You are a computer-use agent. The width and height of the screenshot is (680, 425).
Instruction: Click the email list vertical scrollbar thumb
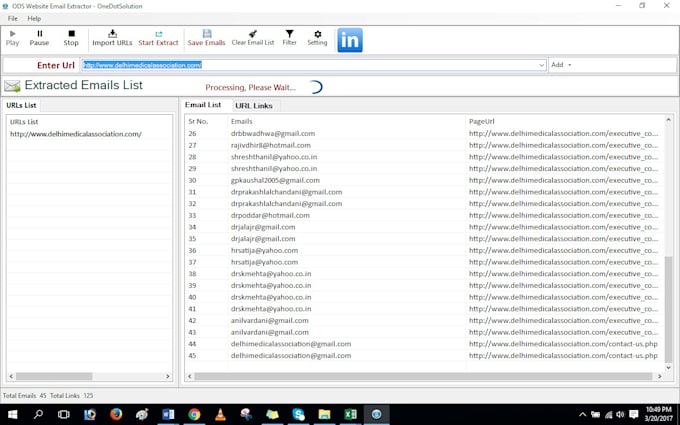click(x=668, y=309)
